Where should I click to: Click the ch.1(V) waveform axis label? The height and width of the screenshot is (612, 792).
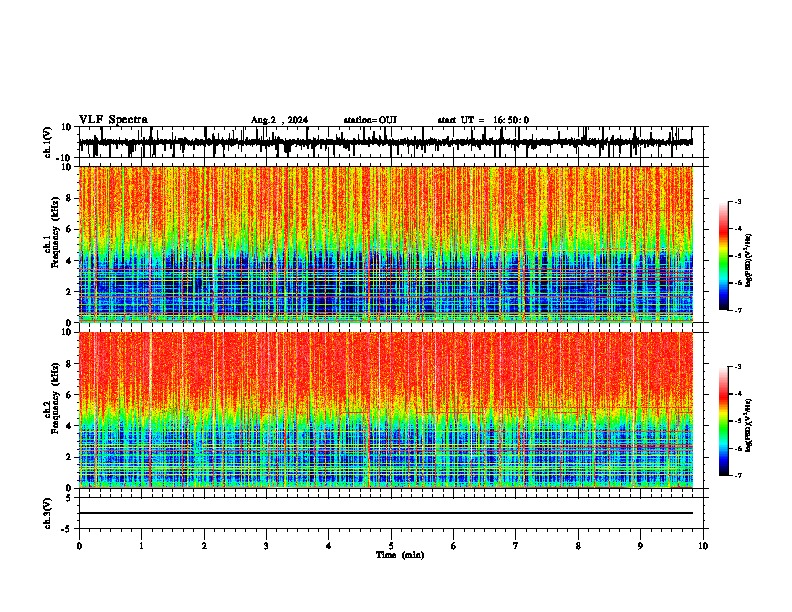[48, 142]
